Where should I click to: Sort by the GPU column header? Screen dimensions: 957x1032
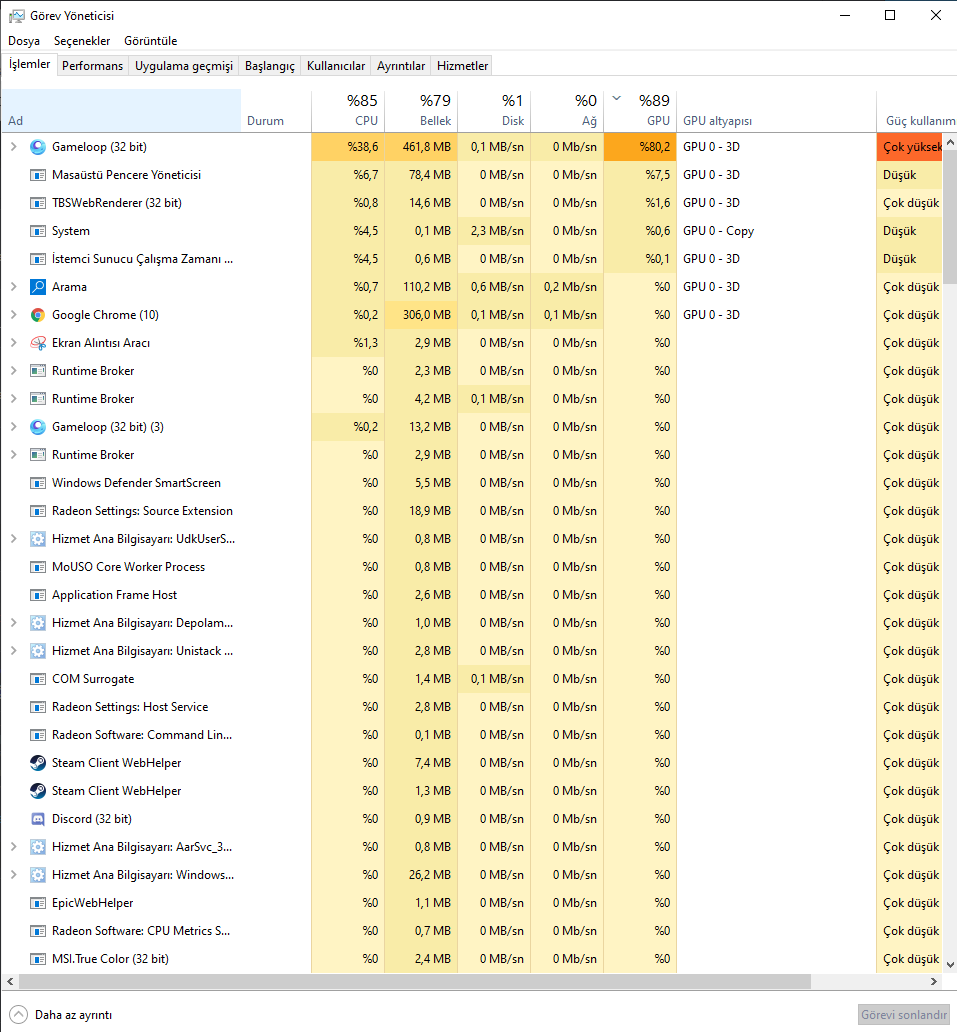(640, 111)
